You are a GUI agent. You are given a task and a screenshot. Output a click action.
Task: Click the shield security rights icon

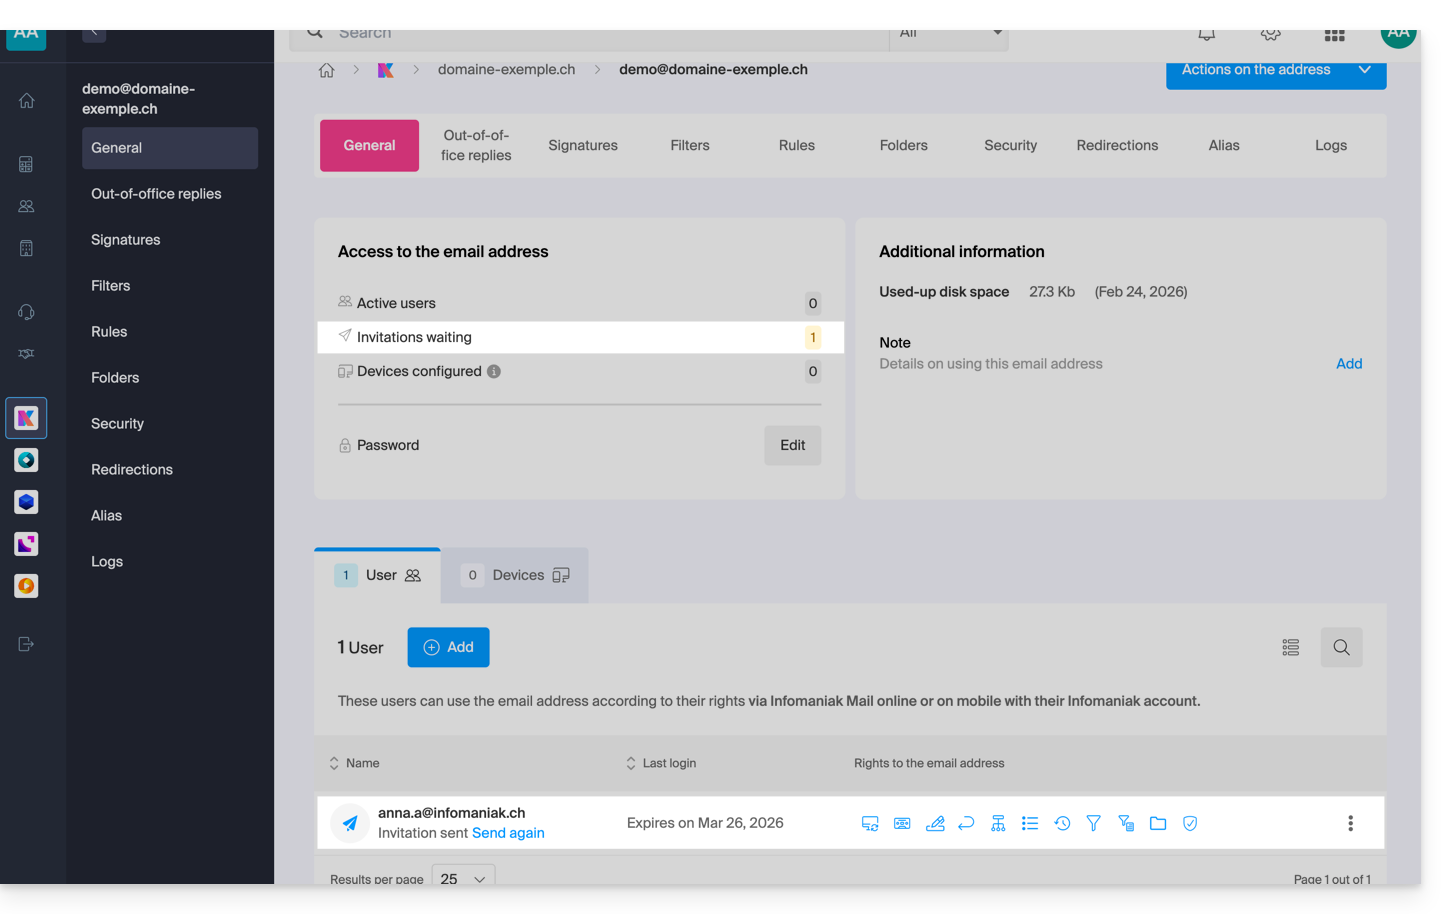click(1190, 823)
